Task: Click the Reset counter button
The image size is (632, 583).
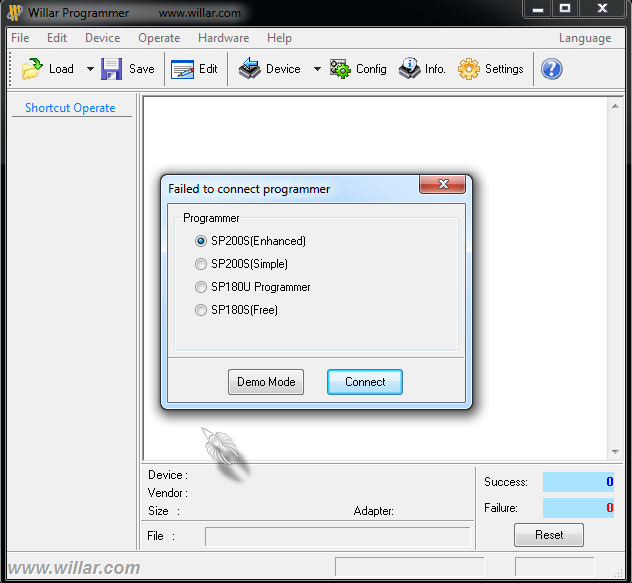Action: 549,535
